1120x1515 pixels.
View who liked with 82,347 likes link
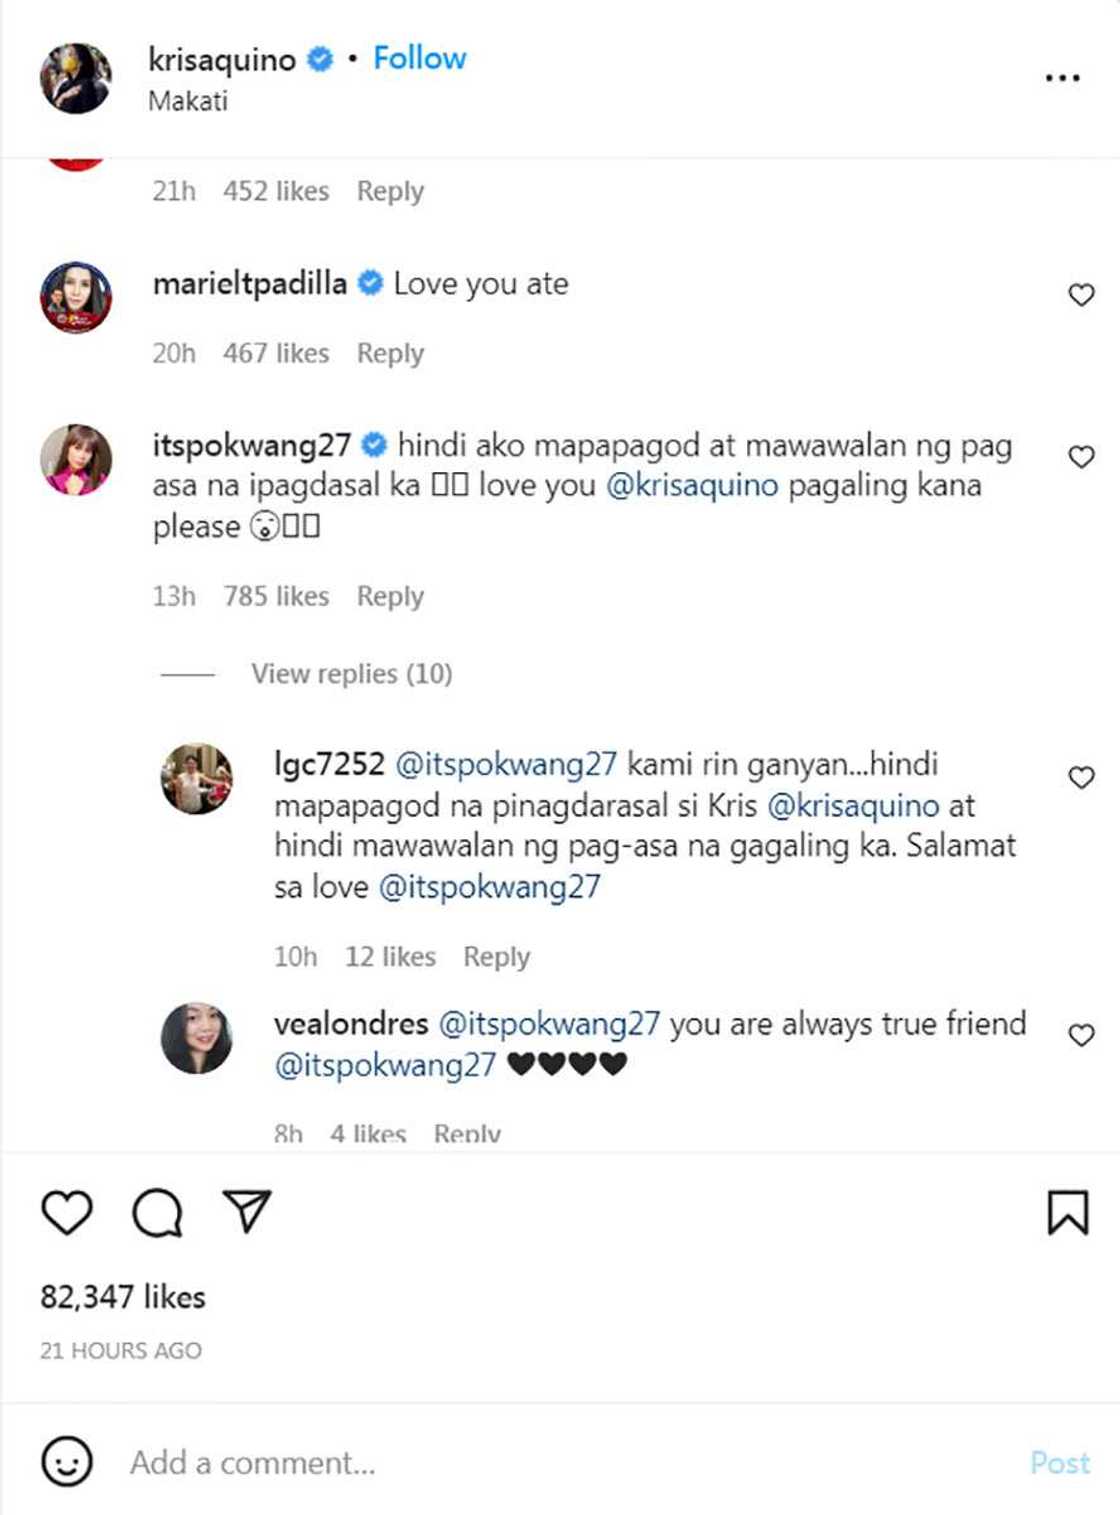(x=122, y=1297)
